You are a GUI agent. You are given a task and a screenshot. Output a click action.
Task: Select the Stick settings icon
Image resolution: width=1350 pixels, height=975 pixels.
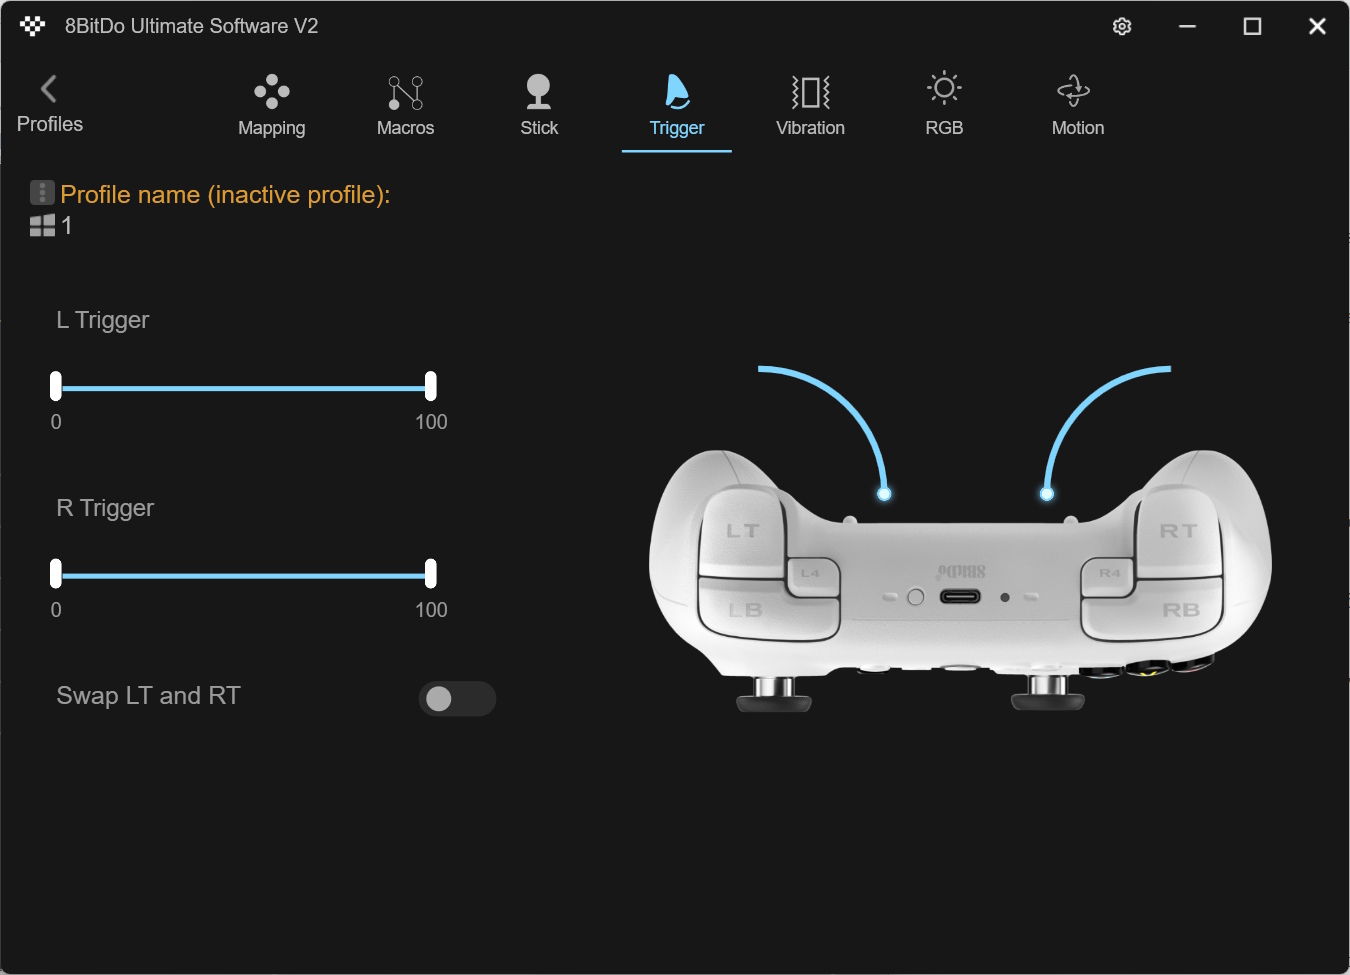(538, 92)
